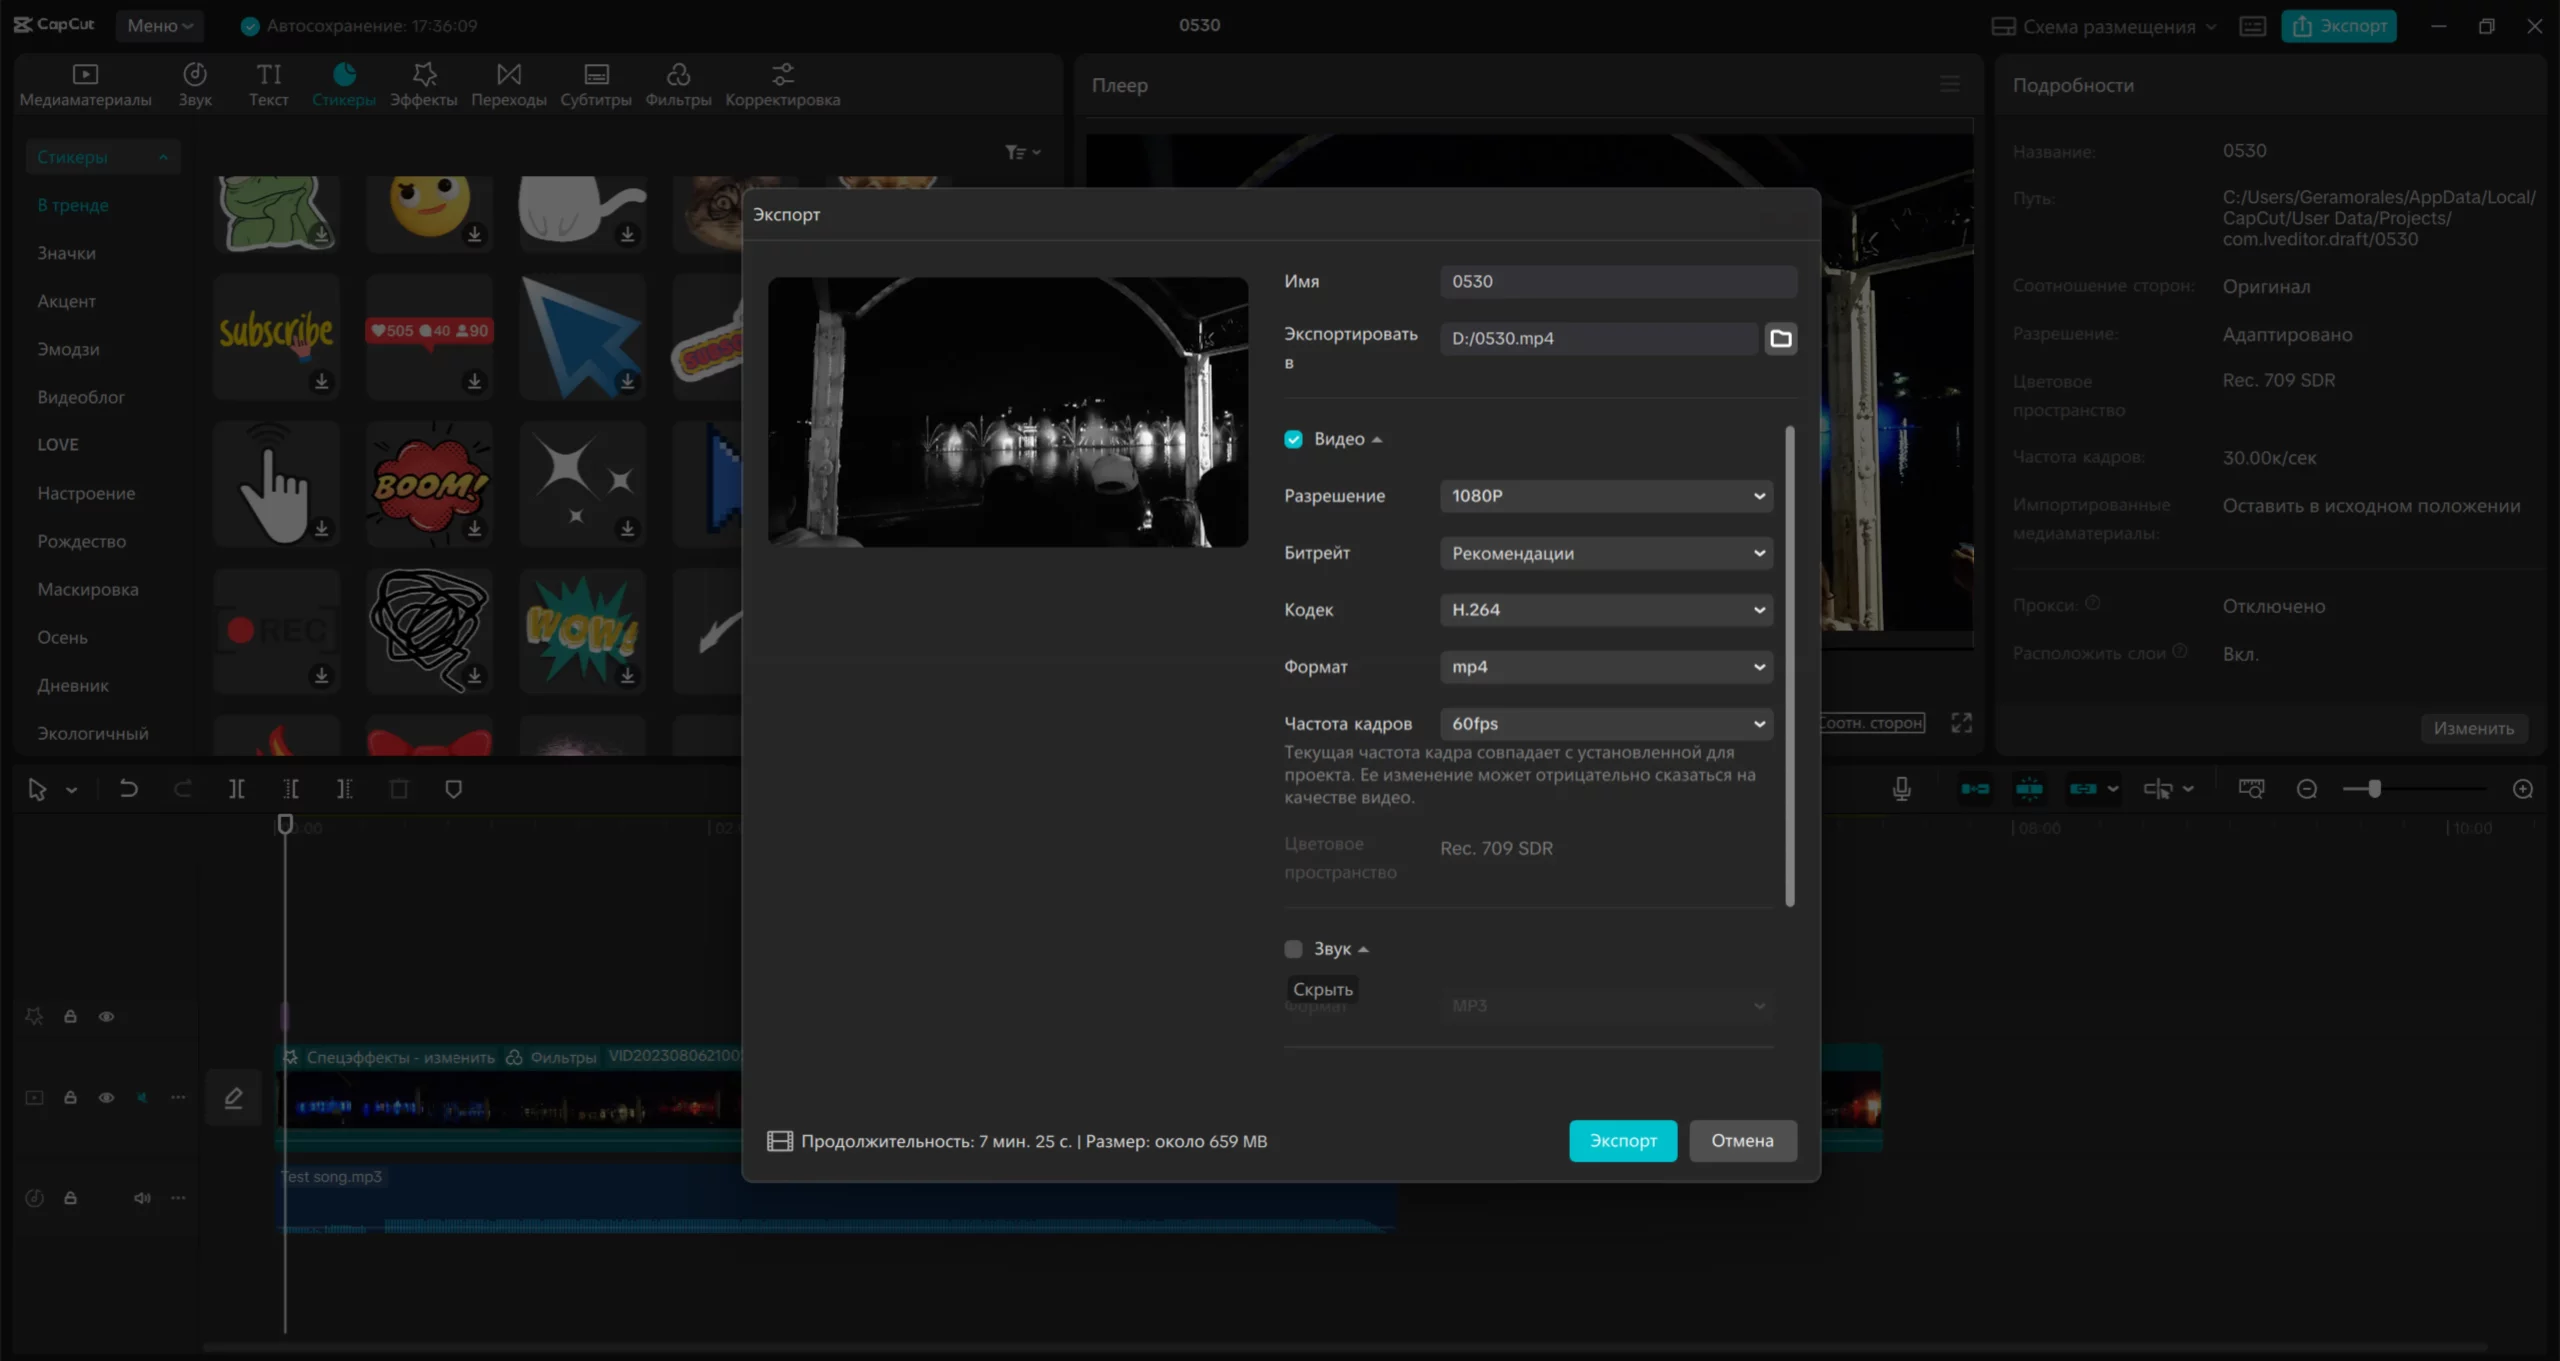2560x1361 pixels.
Task: Click the player fullscreen expand icon
Action: click(x=1961, y=723)
